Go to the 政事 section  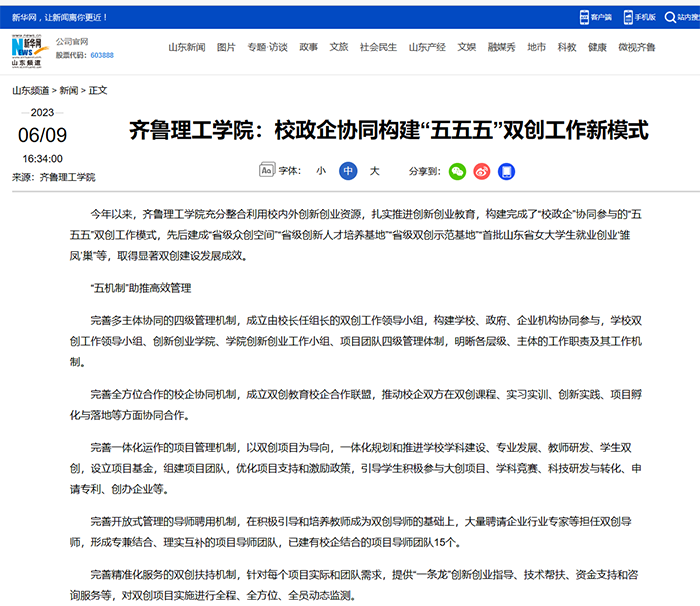[x=308, y=47]
